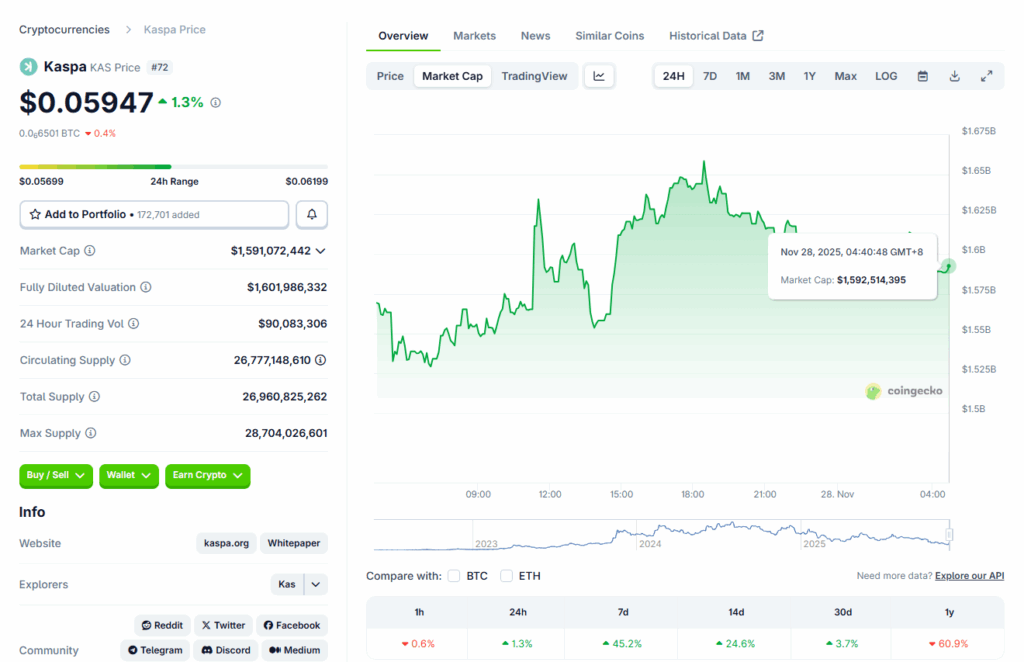This screenshot has width=1024, height=662.
Task: Click the info icon next to Market Cap
Action: 90,251
